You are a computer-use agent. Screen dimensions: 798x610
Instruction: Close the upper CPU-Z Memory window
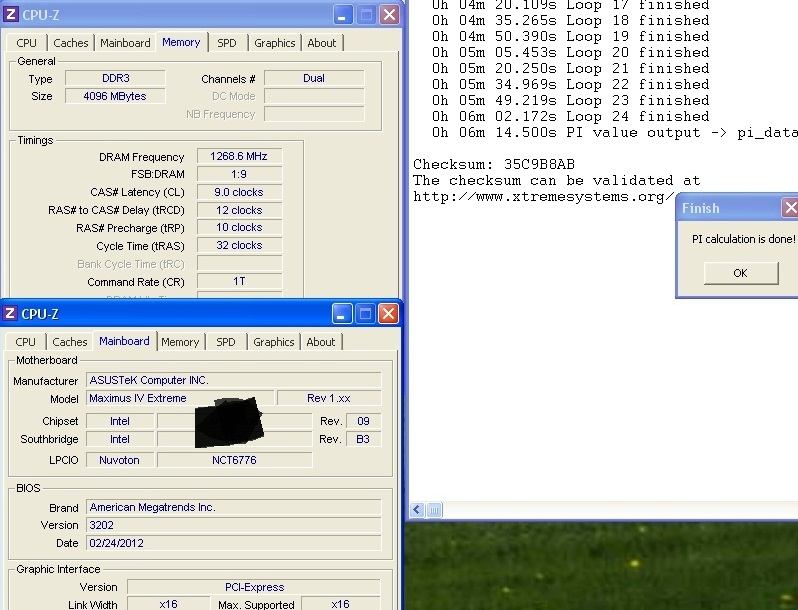(x=390, y=14)
